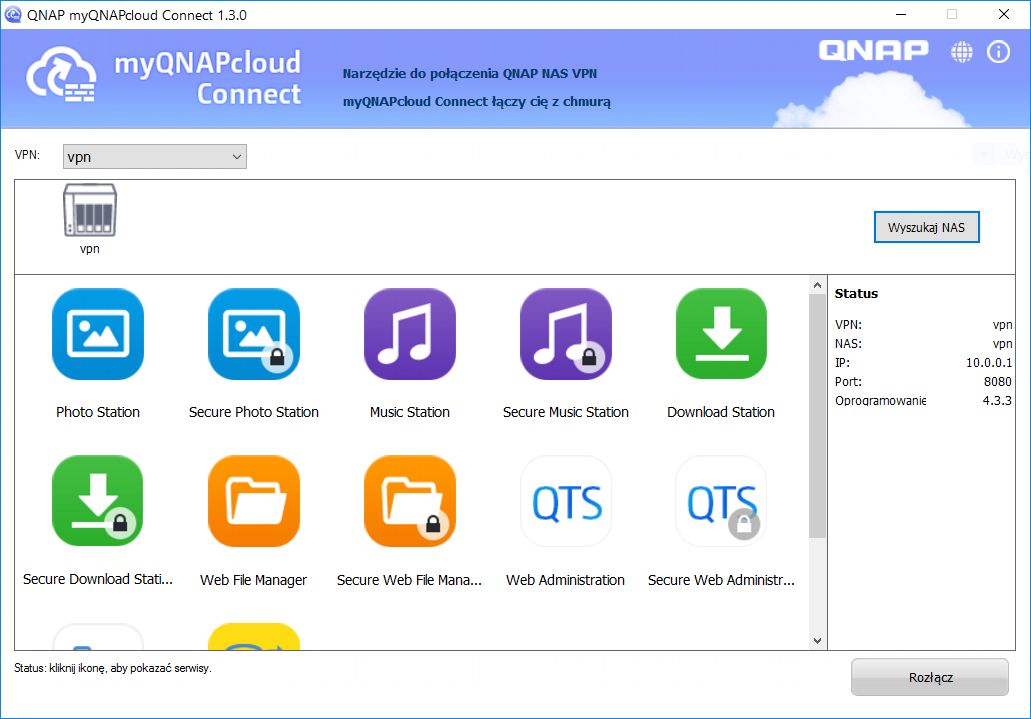This screenshot has height=719, width=1031.
Task: Click the globe language icon
Action: coord(961,51)
